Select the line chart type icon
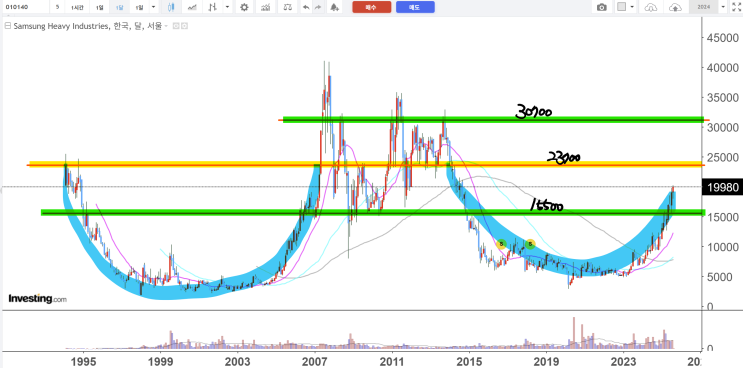 tap(192, 7)
